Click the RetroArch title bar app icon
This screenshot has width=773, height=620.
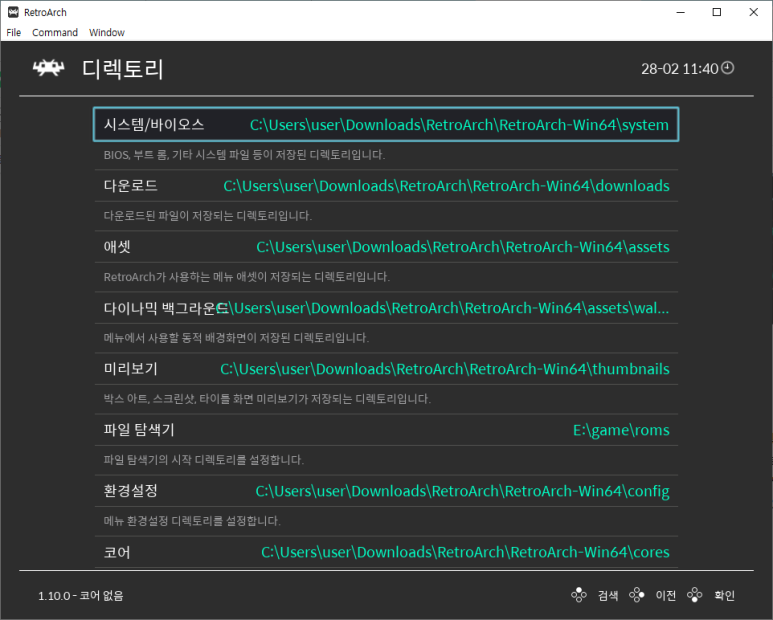[x=13, y=12]
